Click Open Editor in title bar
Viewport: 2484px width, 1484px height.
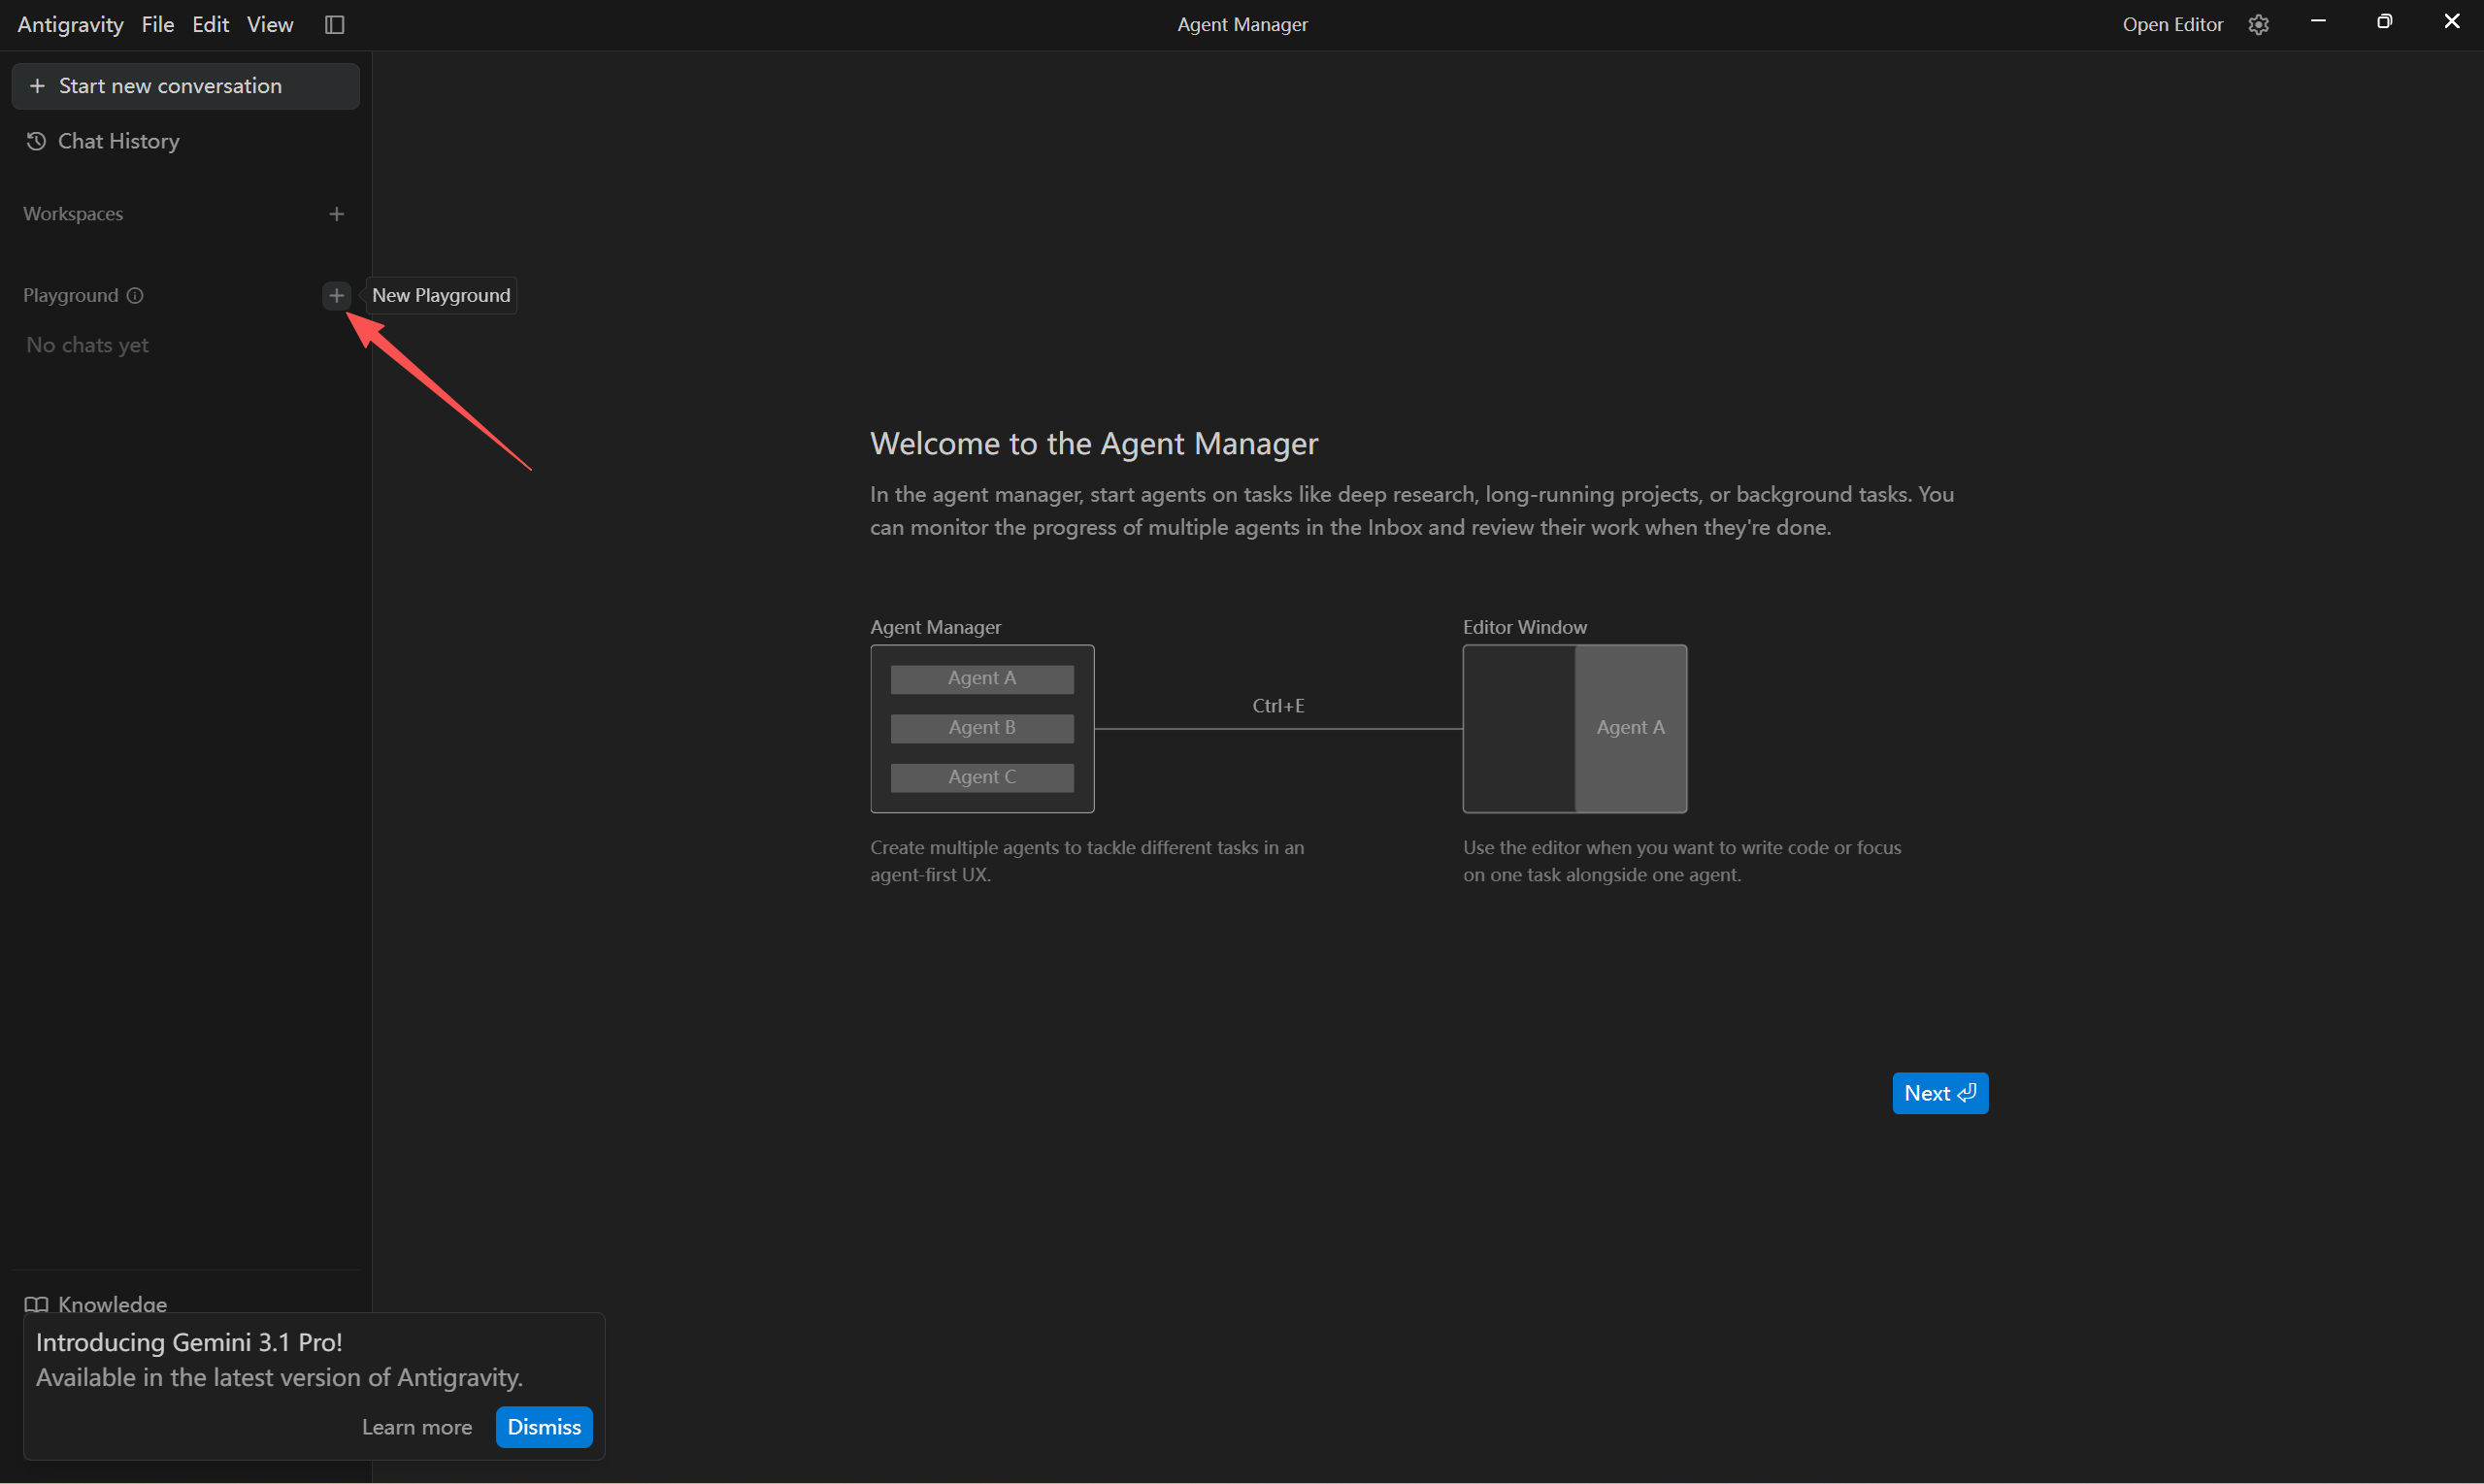point(2172,24)
